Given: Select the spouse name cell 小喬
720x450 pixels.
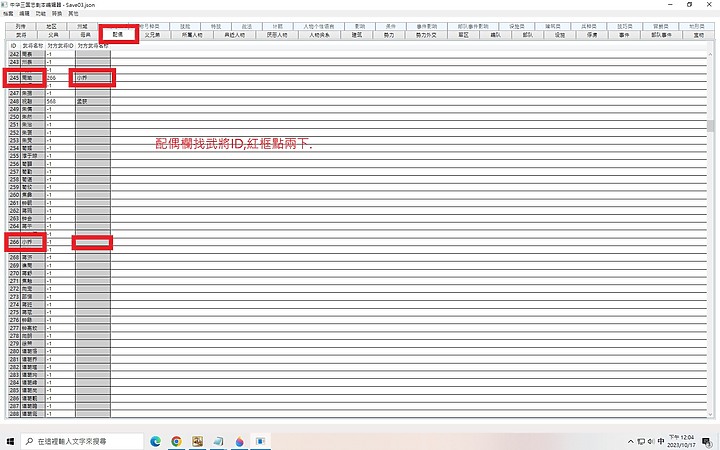Looking at the screenshot, I should pos(93,78).
